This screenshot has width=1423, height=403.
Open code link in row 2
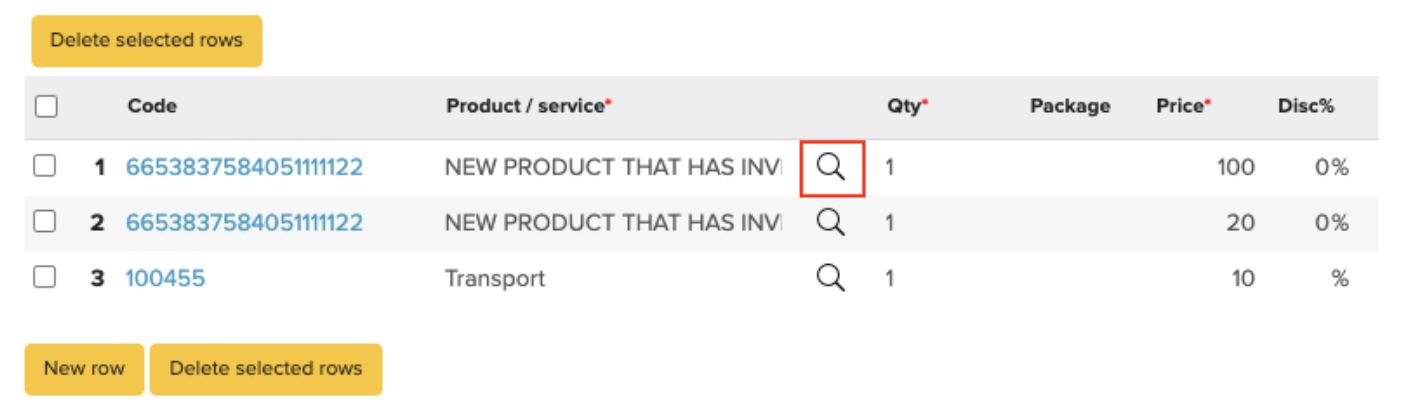click(243, 223)
